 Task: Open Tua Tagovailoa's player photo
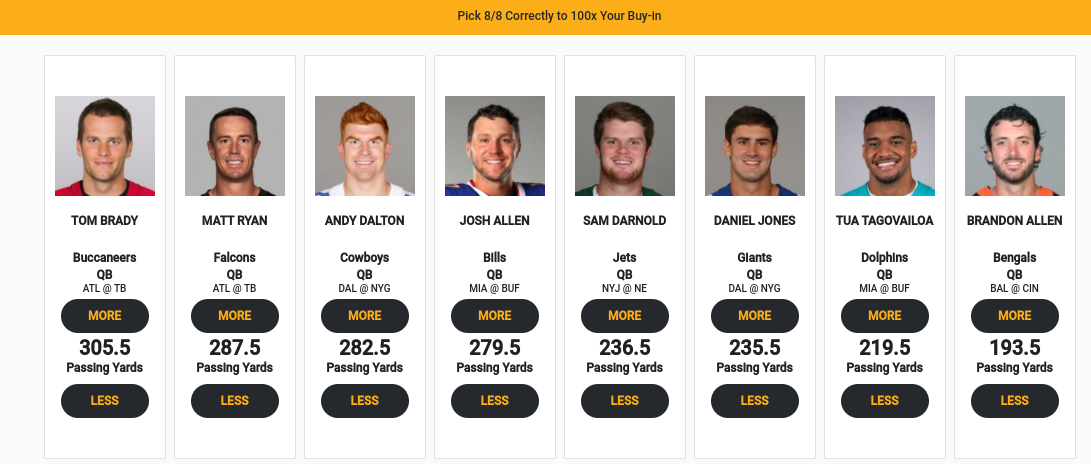[x=885, y=146]
